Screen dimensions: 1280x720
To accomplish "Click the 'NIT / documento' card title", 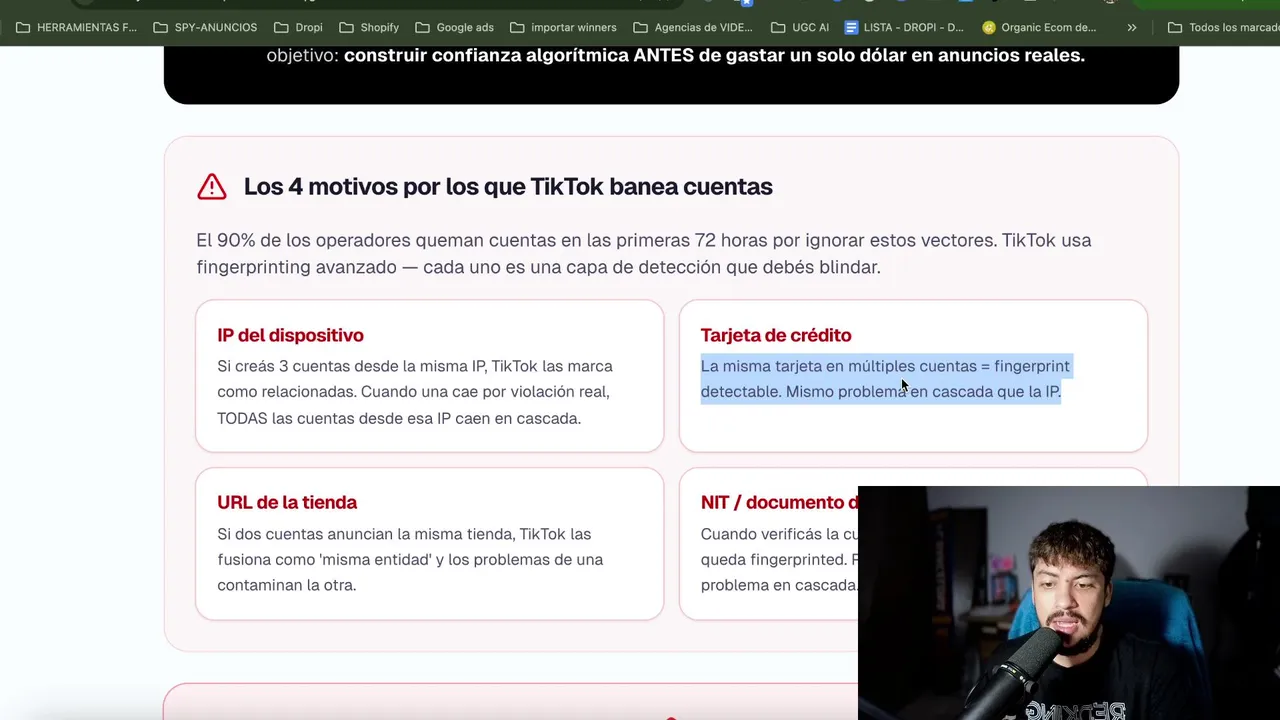I will point(779,502).
